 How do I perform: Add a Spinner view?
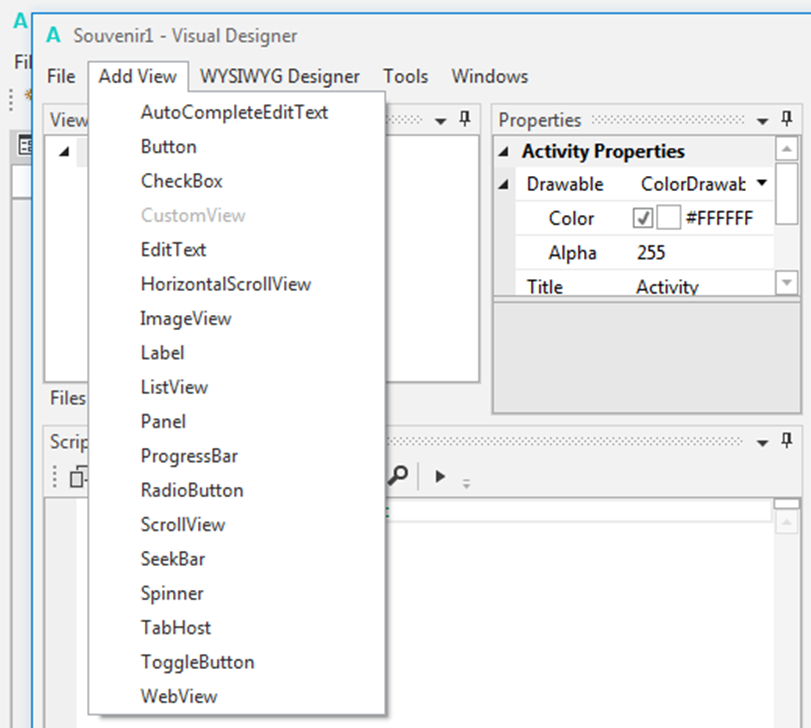point(237,594)
